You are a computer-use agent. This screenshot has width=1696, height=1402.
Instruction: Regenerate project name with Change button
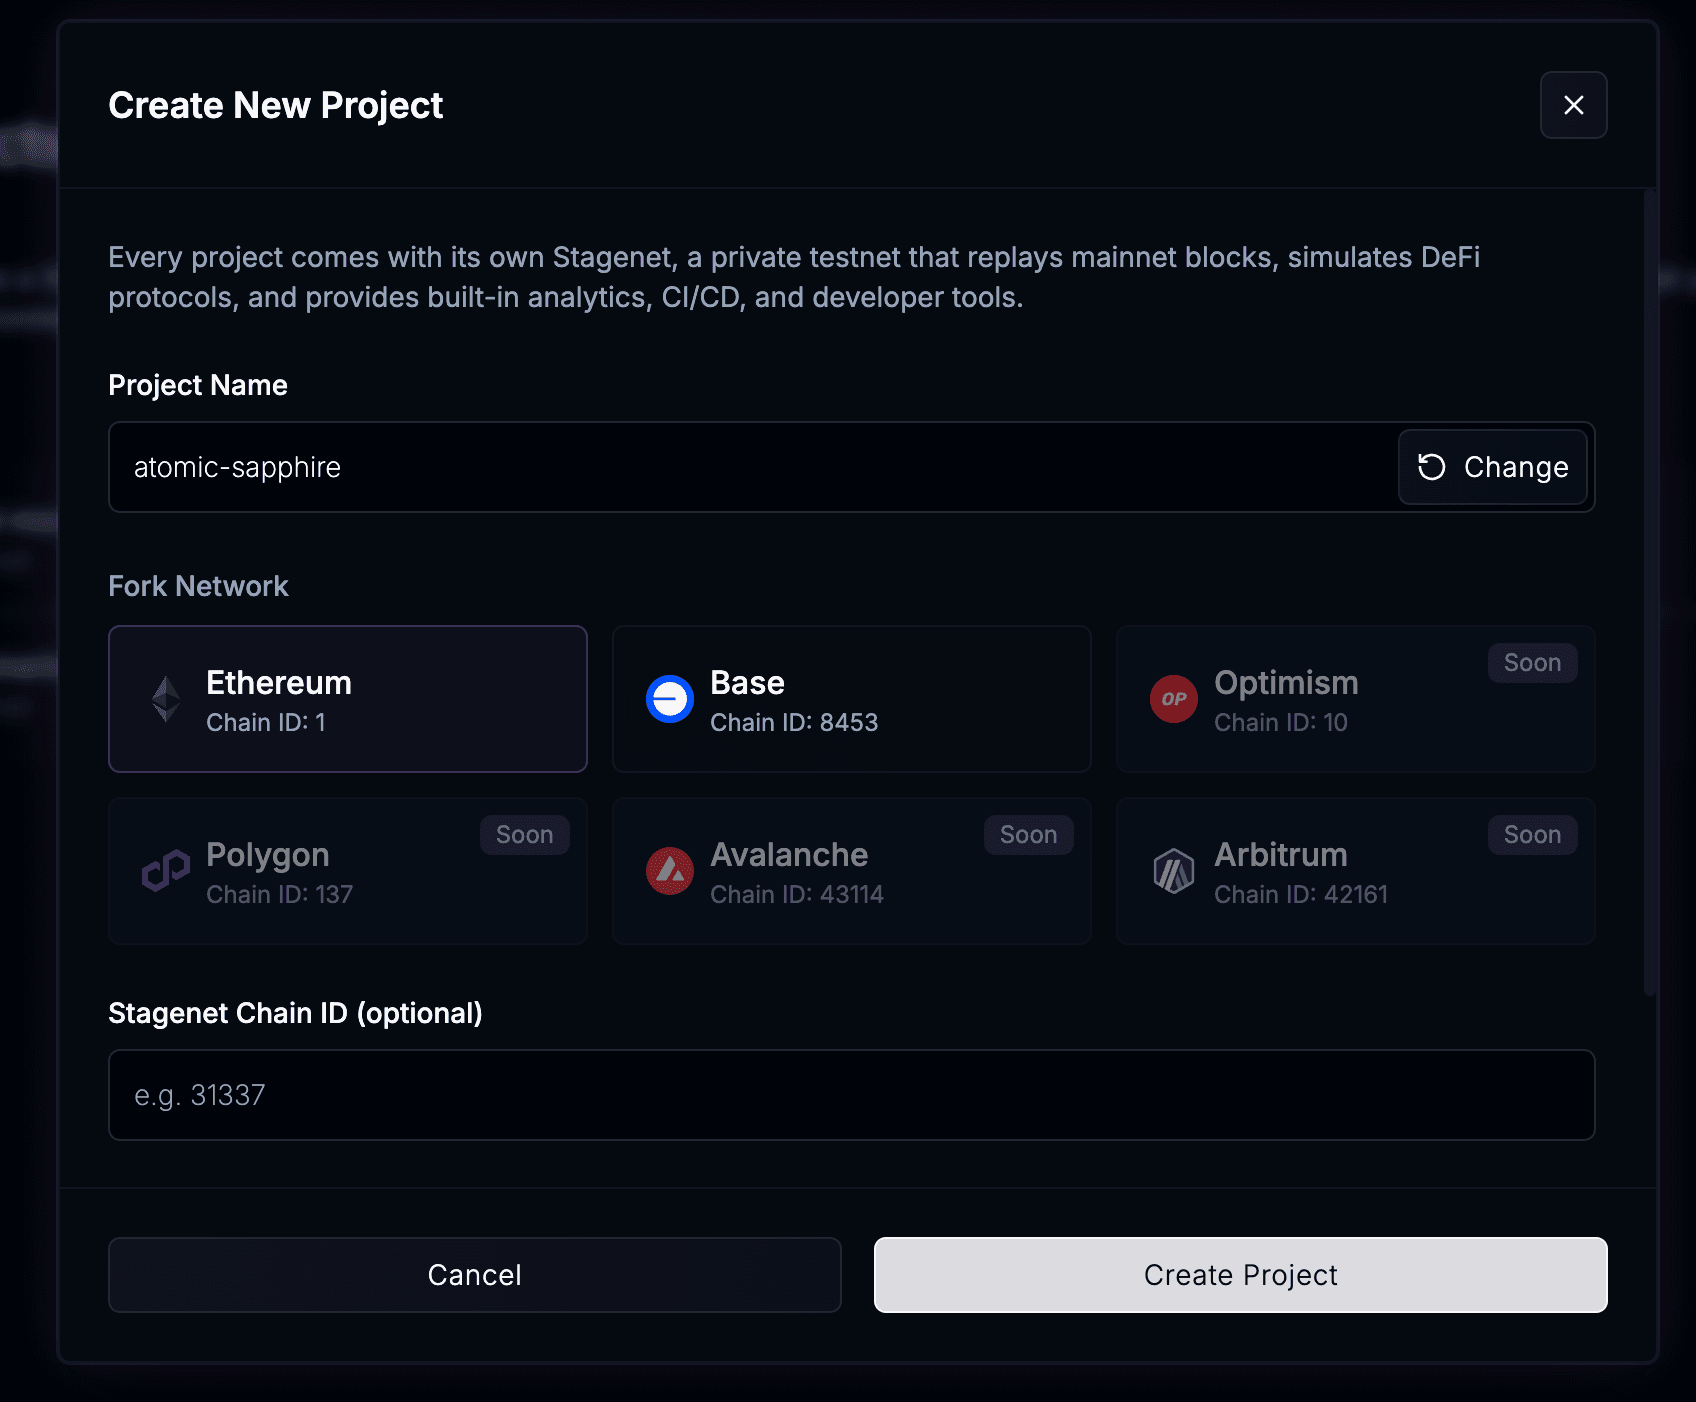tap(1492, 467)
